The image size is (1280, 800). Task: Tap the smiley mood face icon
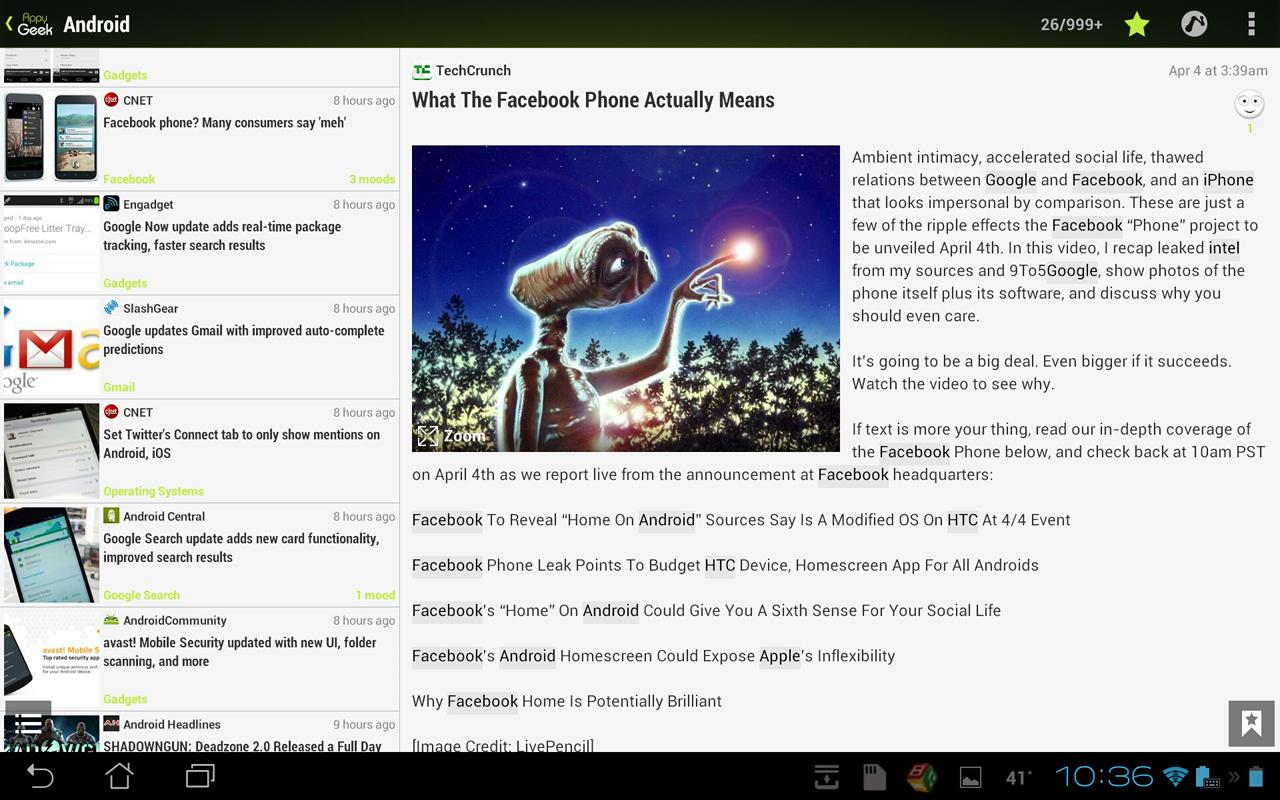(1249, 105)
